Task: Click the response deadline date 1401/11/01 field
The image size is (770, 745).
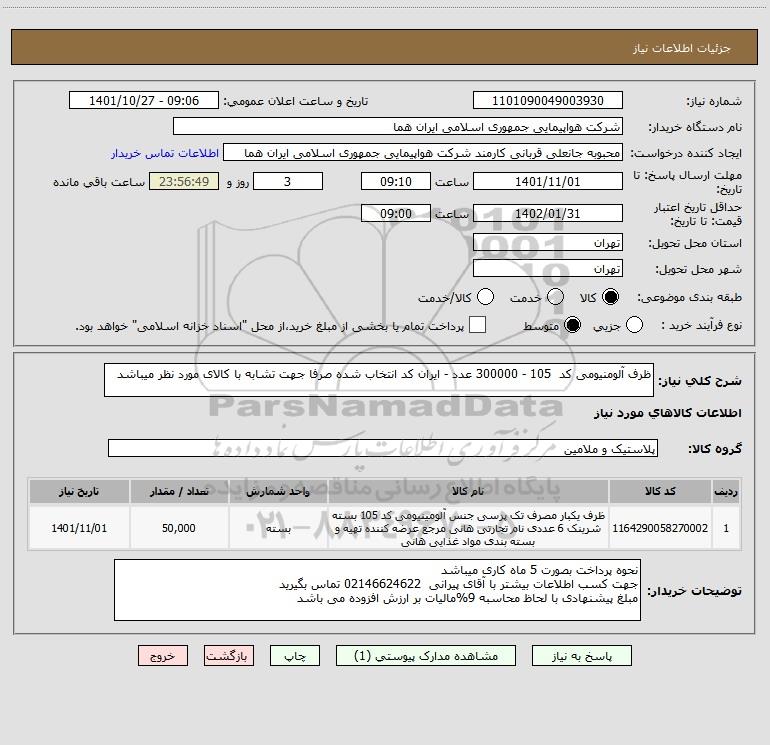Action: [548, 182]
